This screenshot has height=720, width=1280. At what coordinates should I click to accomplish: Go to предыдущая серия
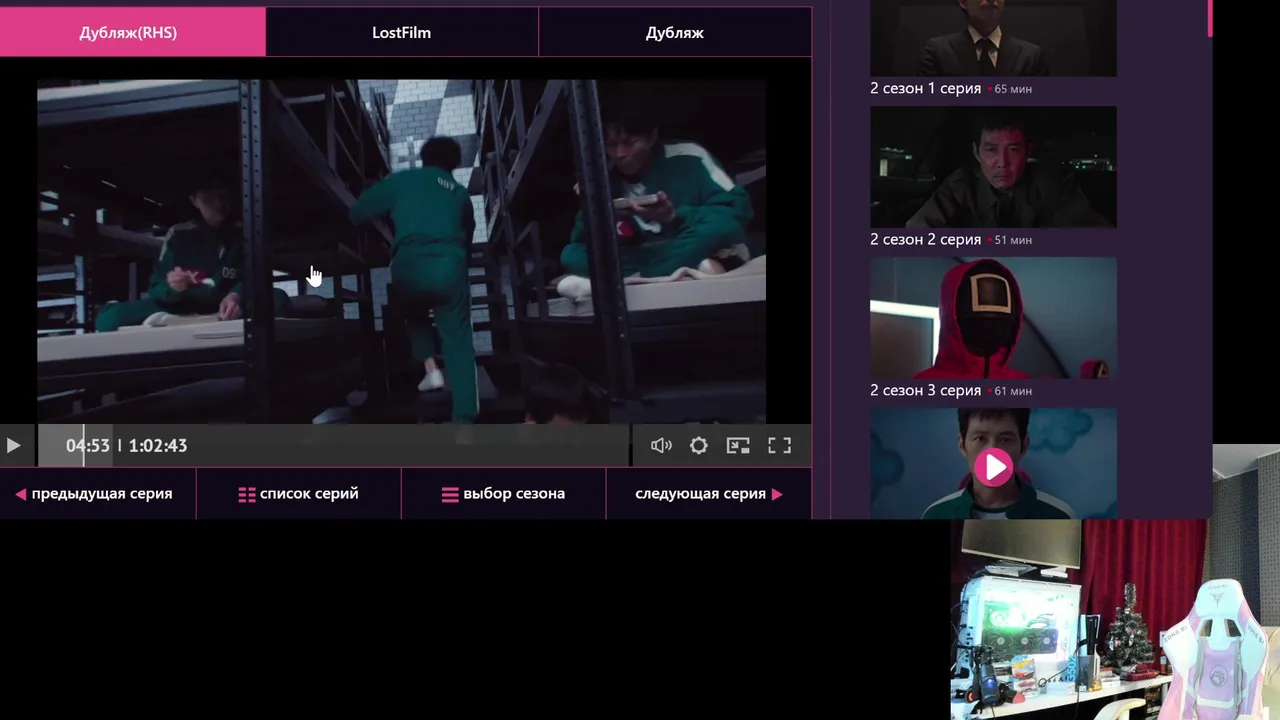[98, 494]
